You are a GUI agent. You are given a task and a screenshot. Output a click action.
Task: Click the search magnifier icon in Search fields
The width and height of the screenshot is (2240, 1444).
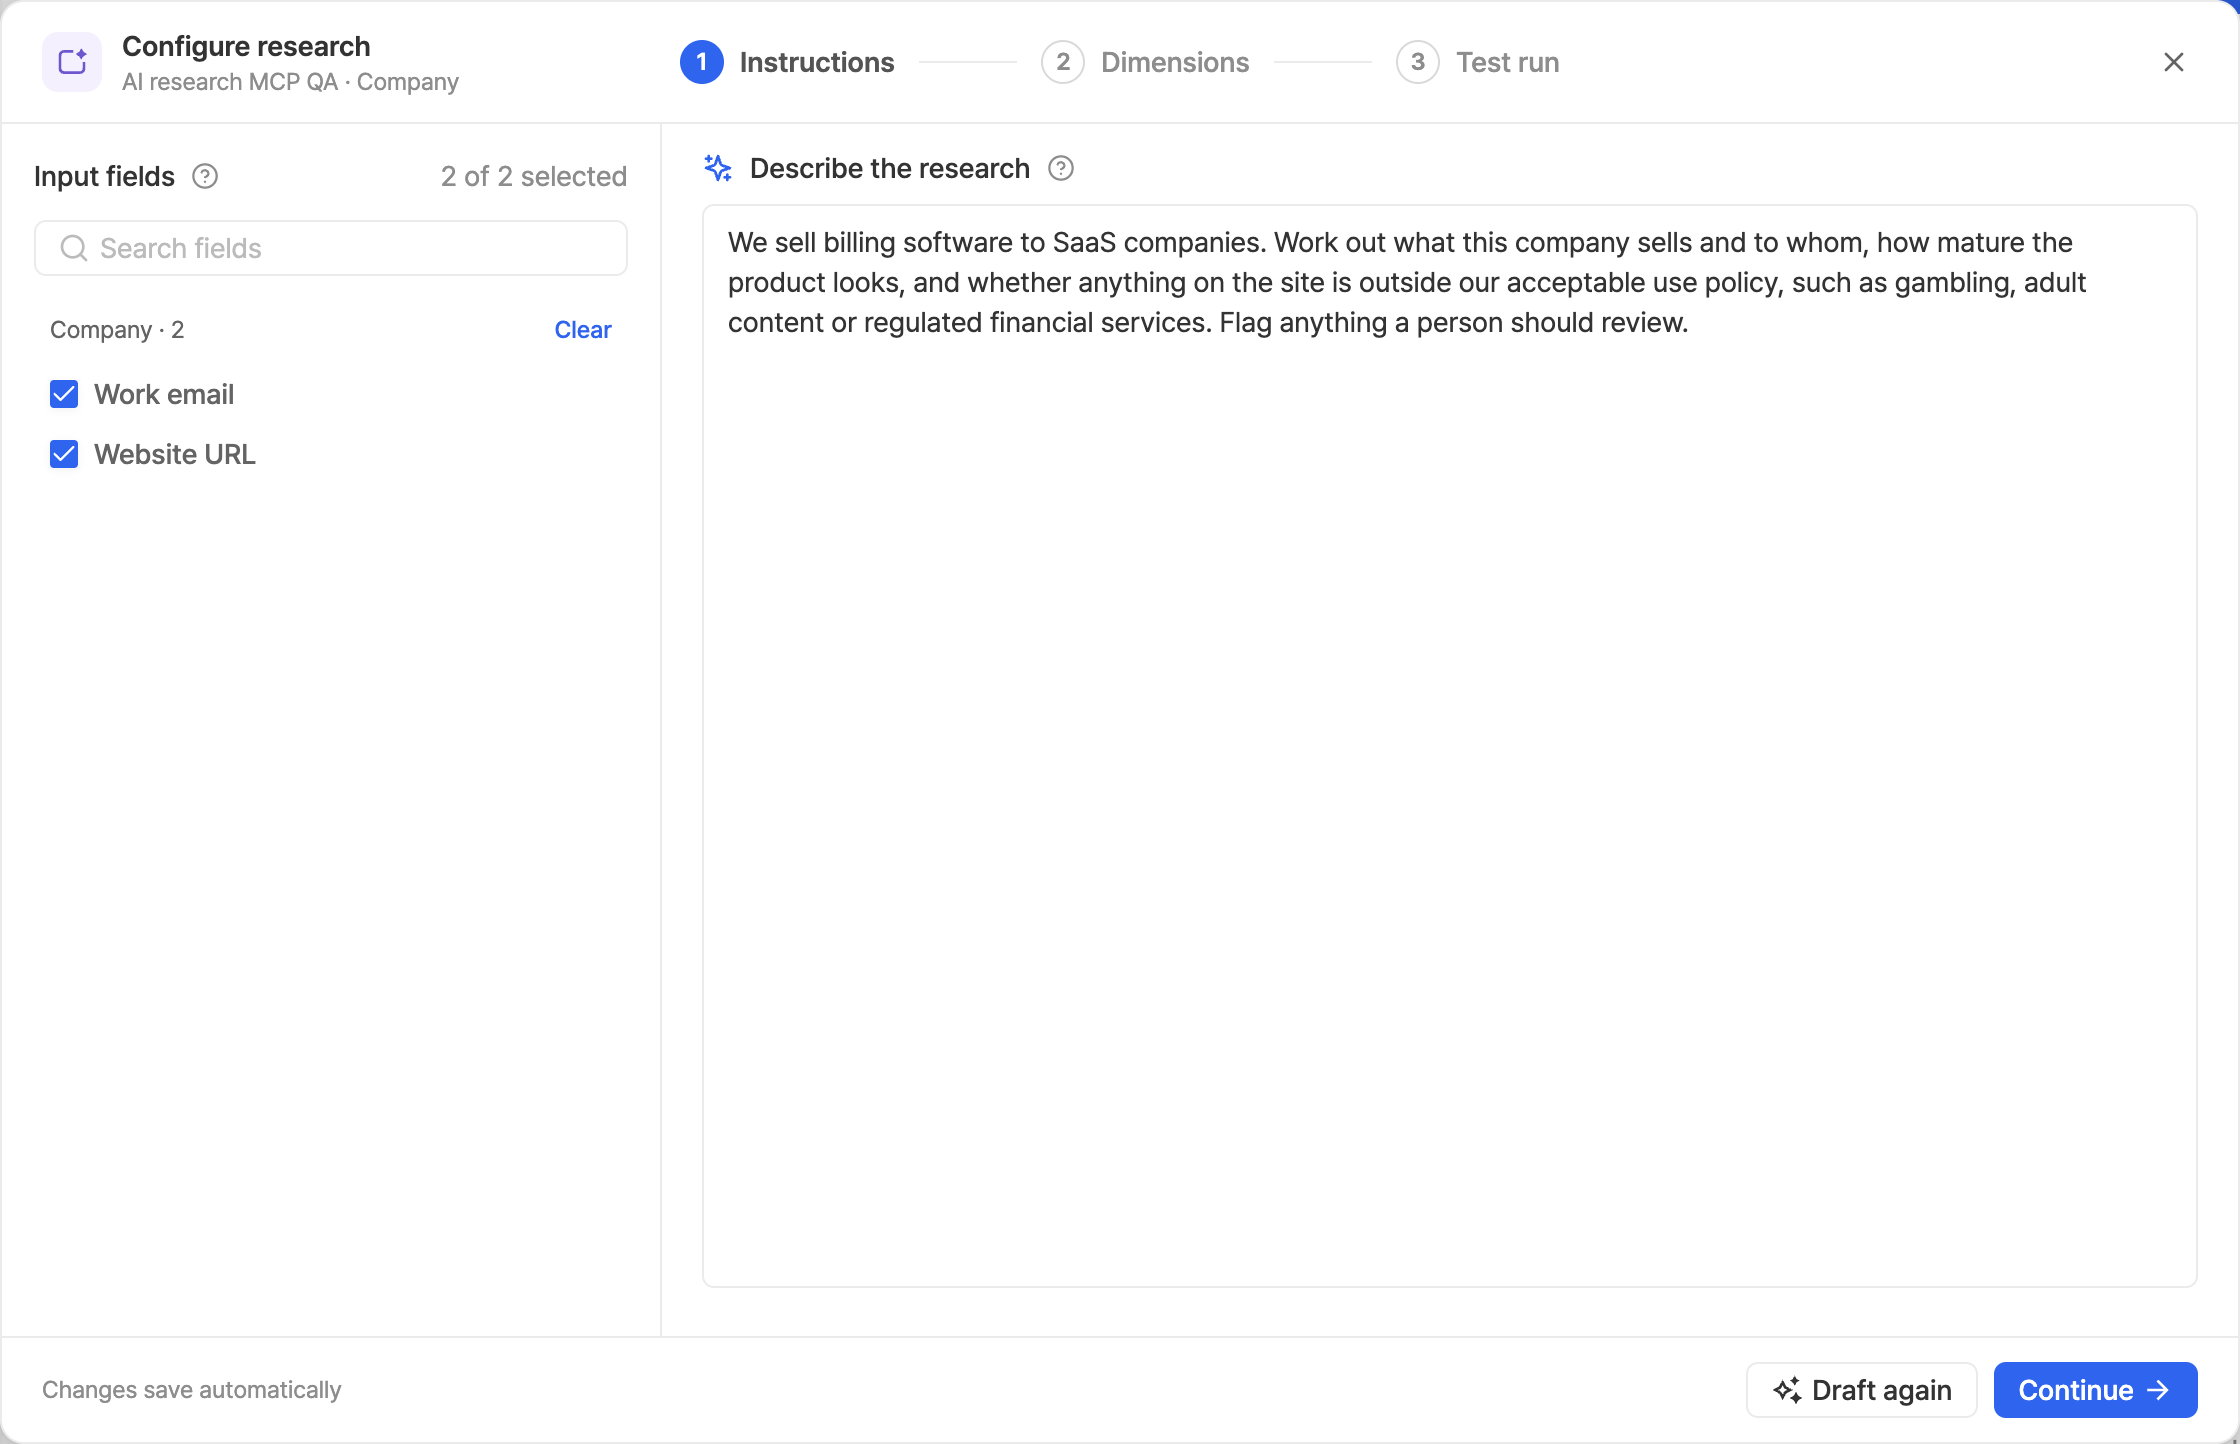(74, 248)
